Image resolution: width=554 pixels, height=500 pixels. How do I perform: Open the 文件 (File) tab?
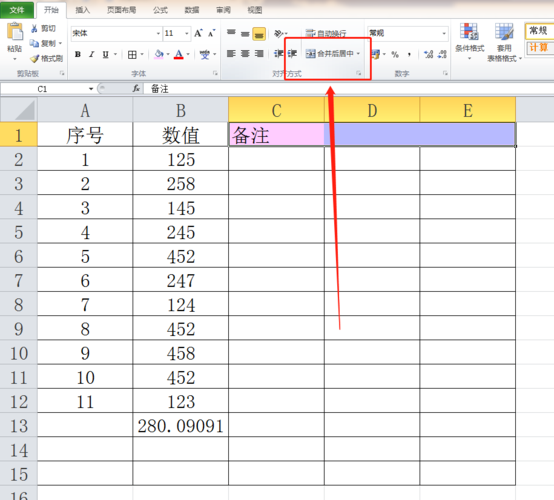tap(17, 10)
